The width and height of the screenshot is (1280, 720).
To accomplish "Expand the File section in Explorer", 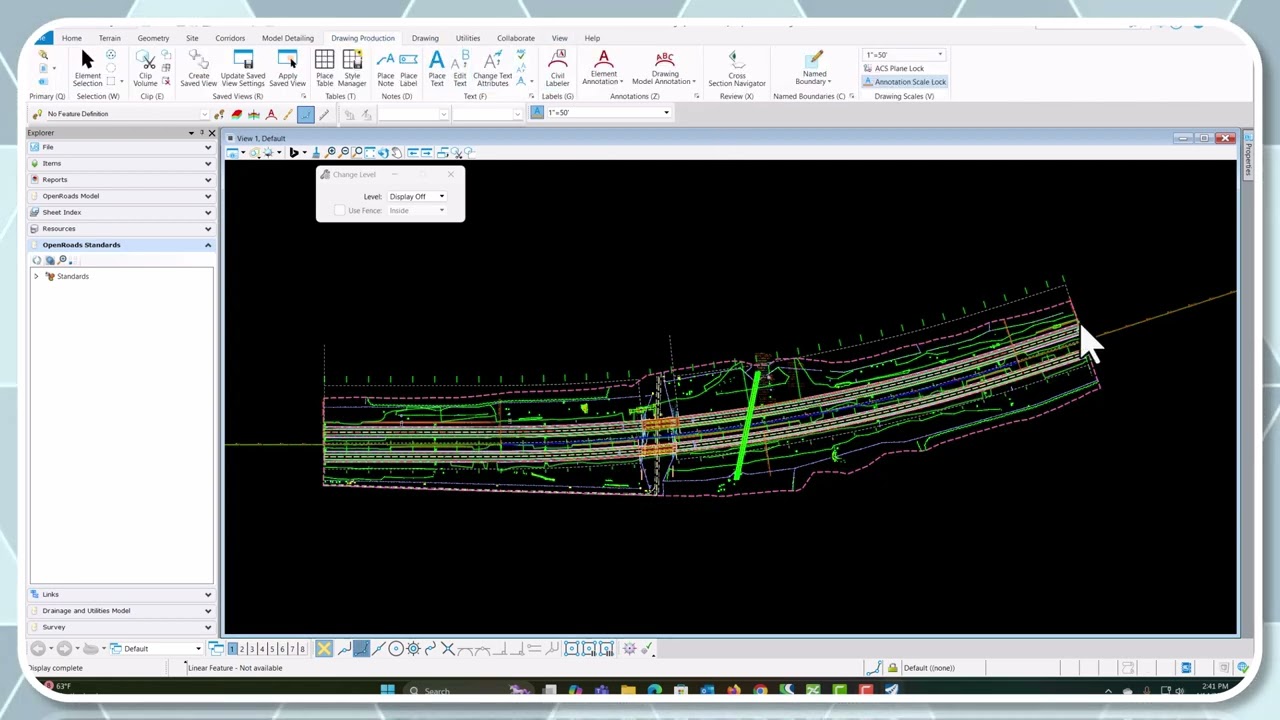I will [x=121, y=147].
